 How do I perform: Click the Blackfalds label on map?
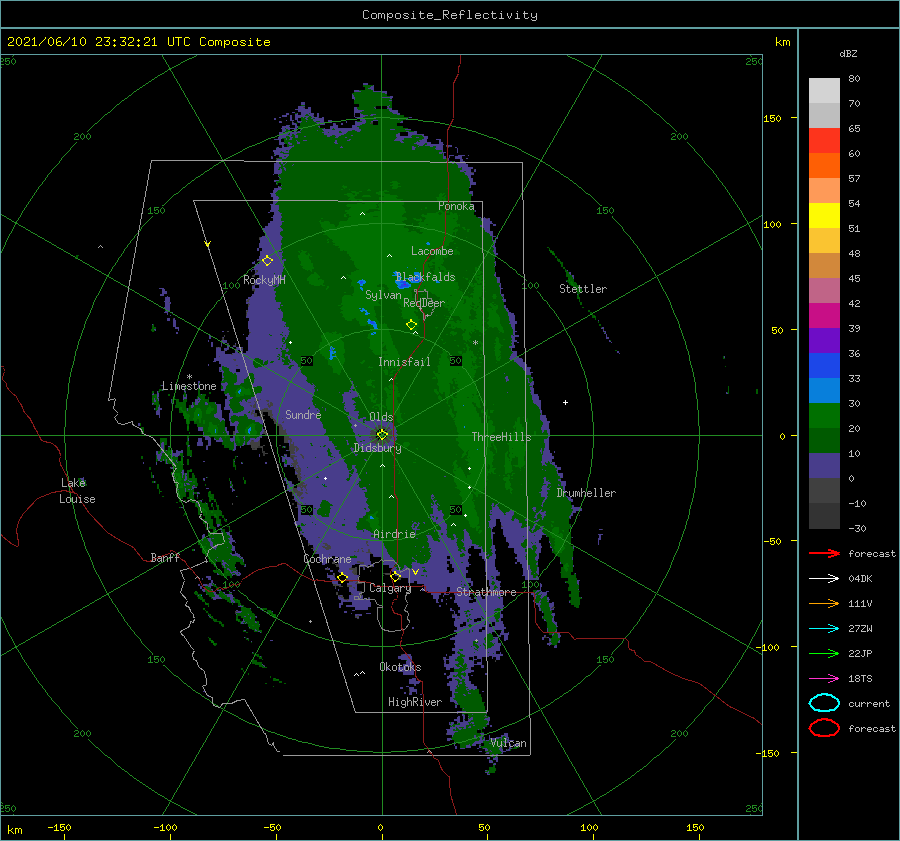tap(425, 277)
